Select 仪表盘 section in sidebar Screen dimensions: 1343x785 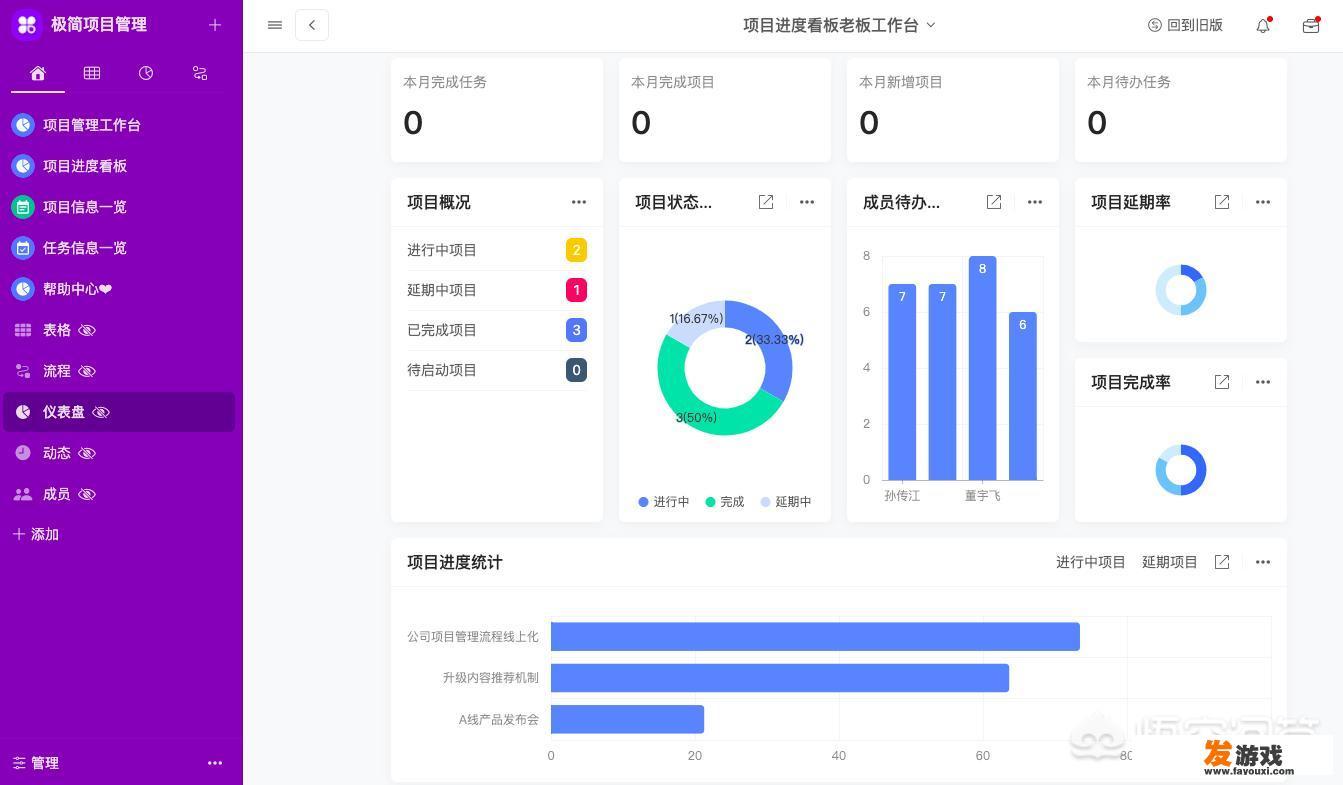point(119,412)
